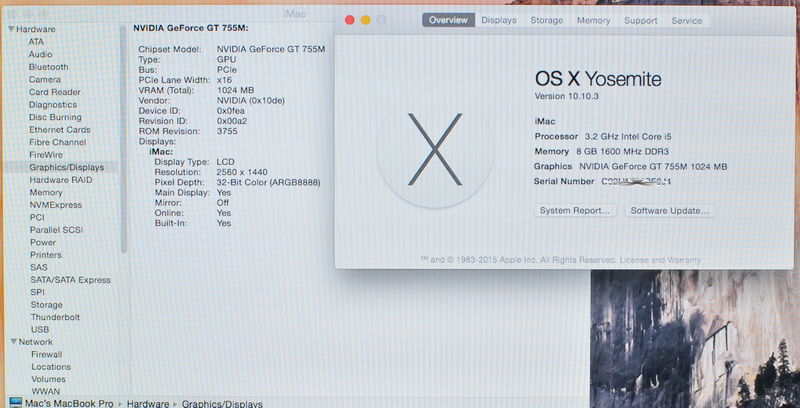The width and height of the screenshot is (800, 408).
Task: Click Mac's MacBook Pro in path bar
Action: (x=69, y=403)
